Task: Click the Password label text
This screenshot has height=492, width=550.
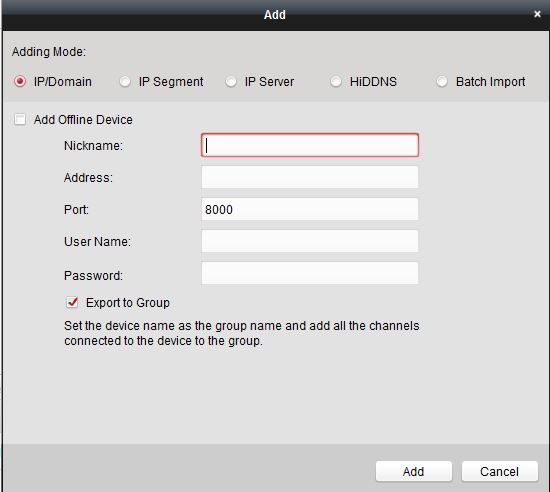Action: point(93,276)
